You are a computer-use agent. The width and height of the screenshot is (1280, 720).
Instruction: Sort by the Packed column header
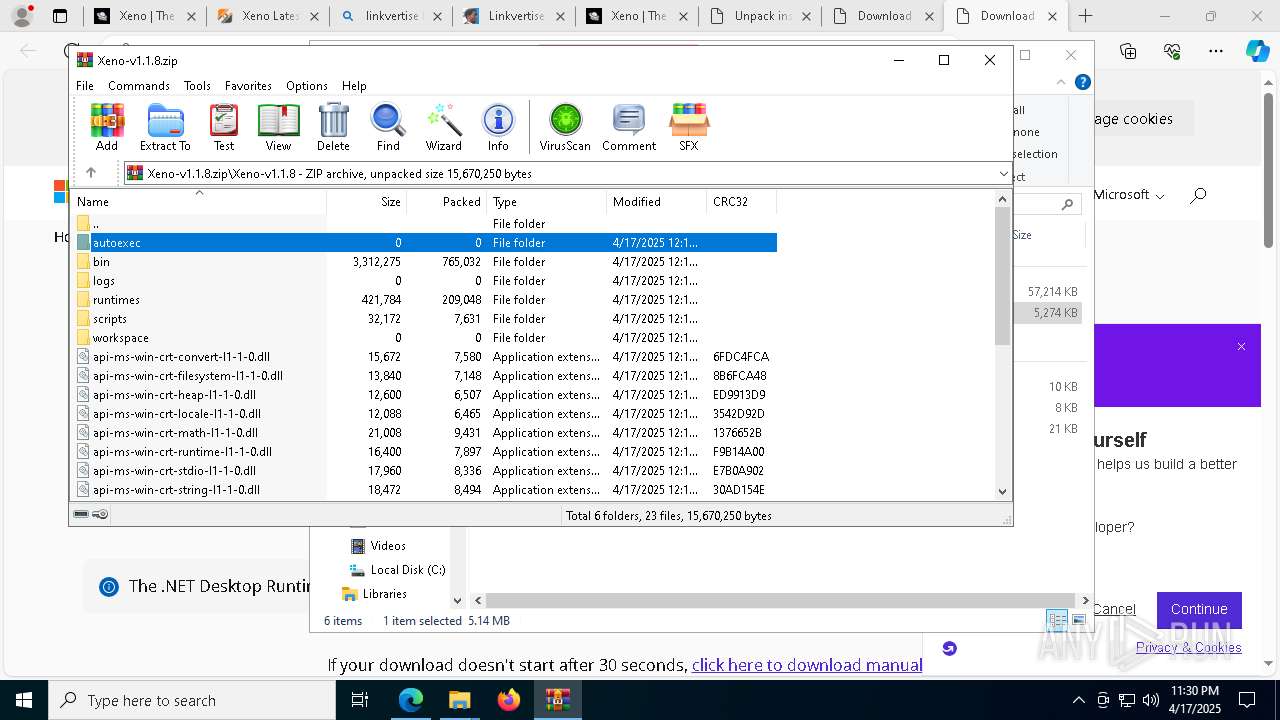click(446, 201)
